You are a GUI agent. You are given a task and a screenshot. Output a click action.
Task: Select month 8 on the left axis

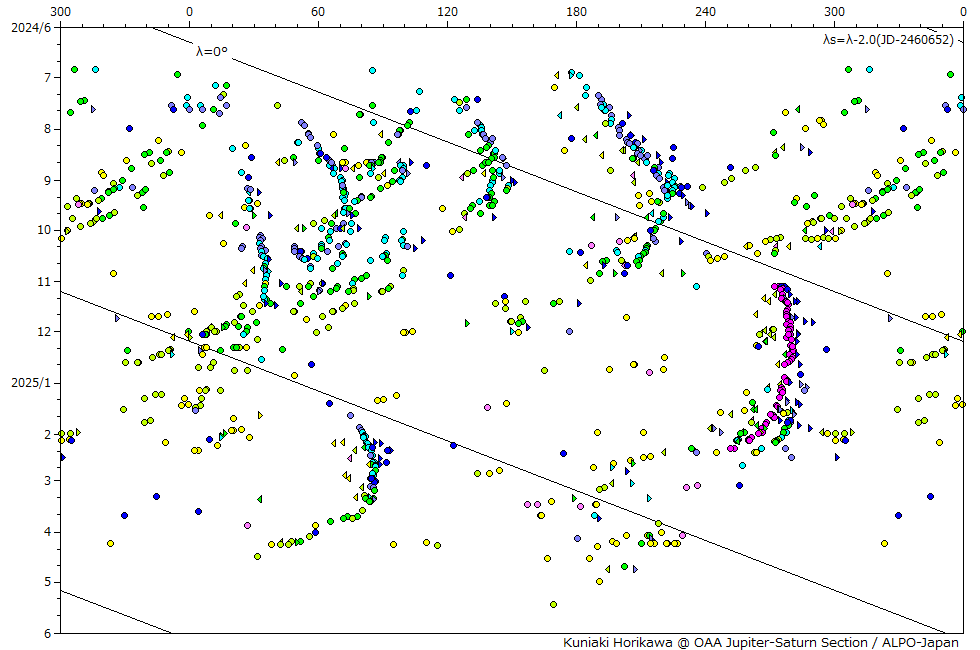point(47,128)
